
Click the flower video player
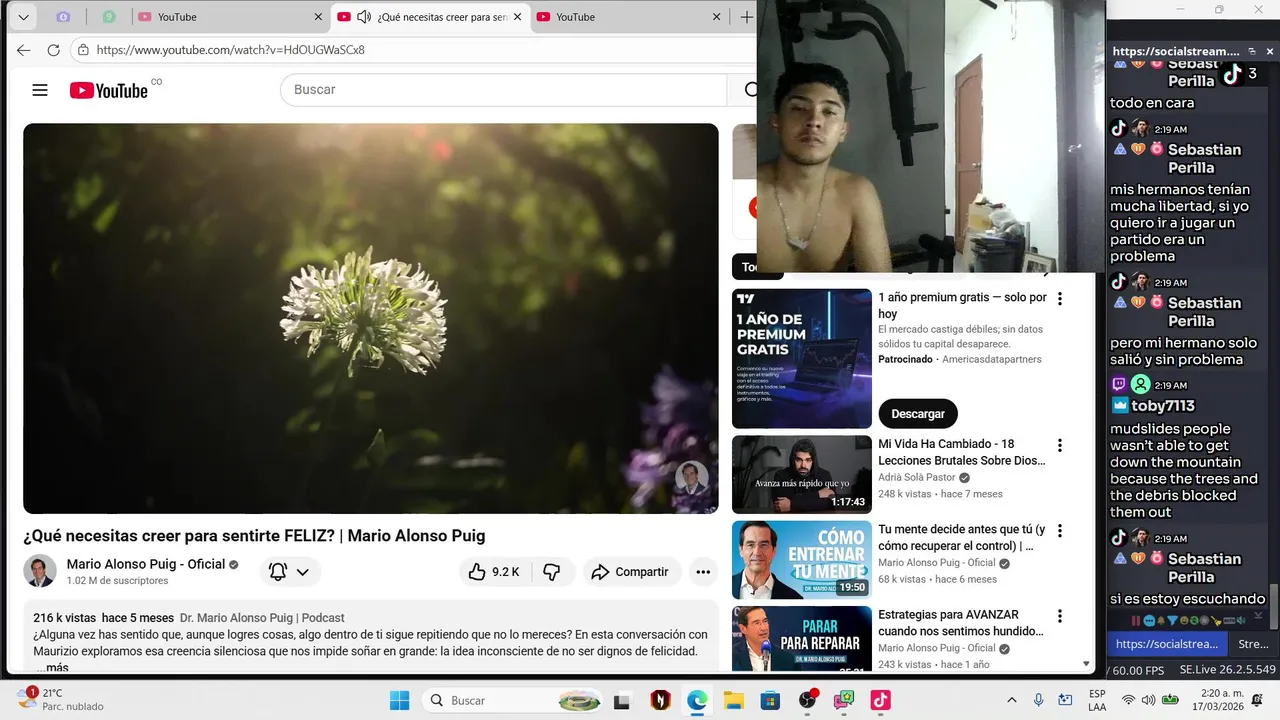371,318
